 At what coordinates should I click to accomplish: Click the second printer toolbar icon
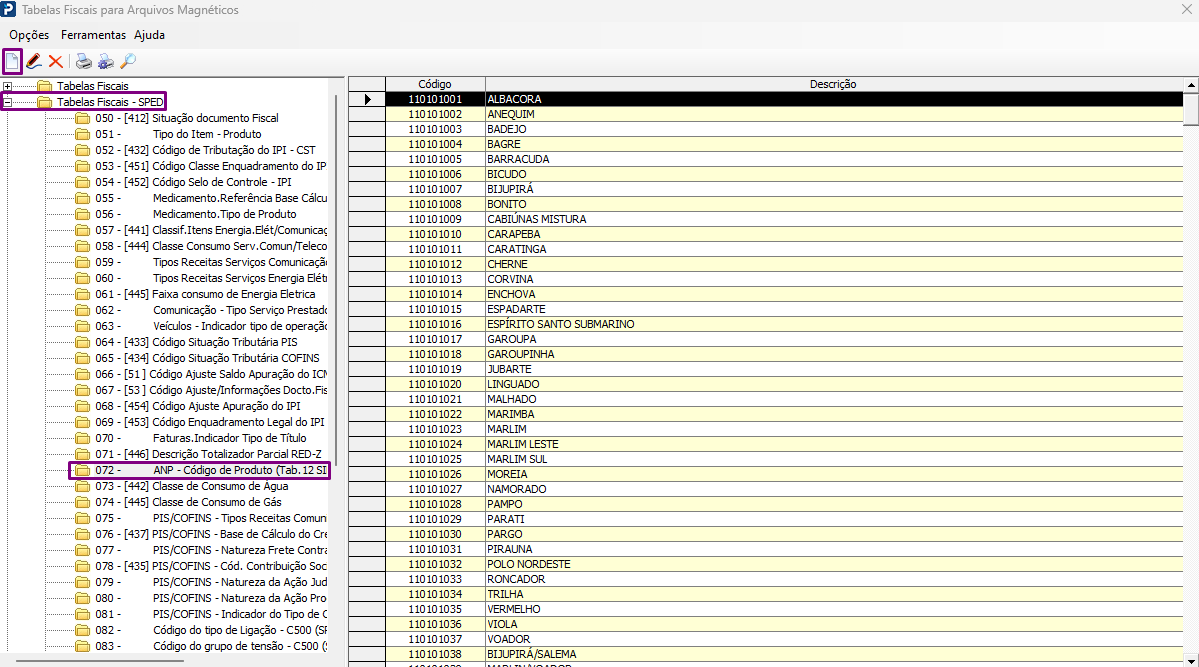point(106,61)
